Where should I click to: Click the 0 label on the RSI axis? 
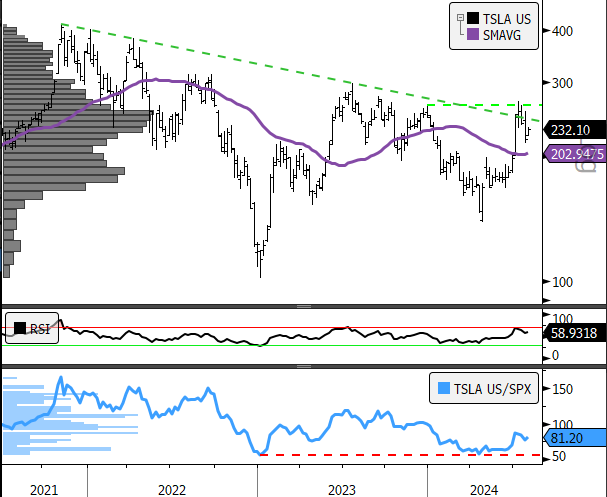click(x=555, y=355)
